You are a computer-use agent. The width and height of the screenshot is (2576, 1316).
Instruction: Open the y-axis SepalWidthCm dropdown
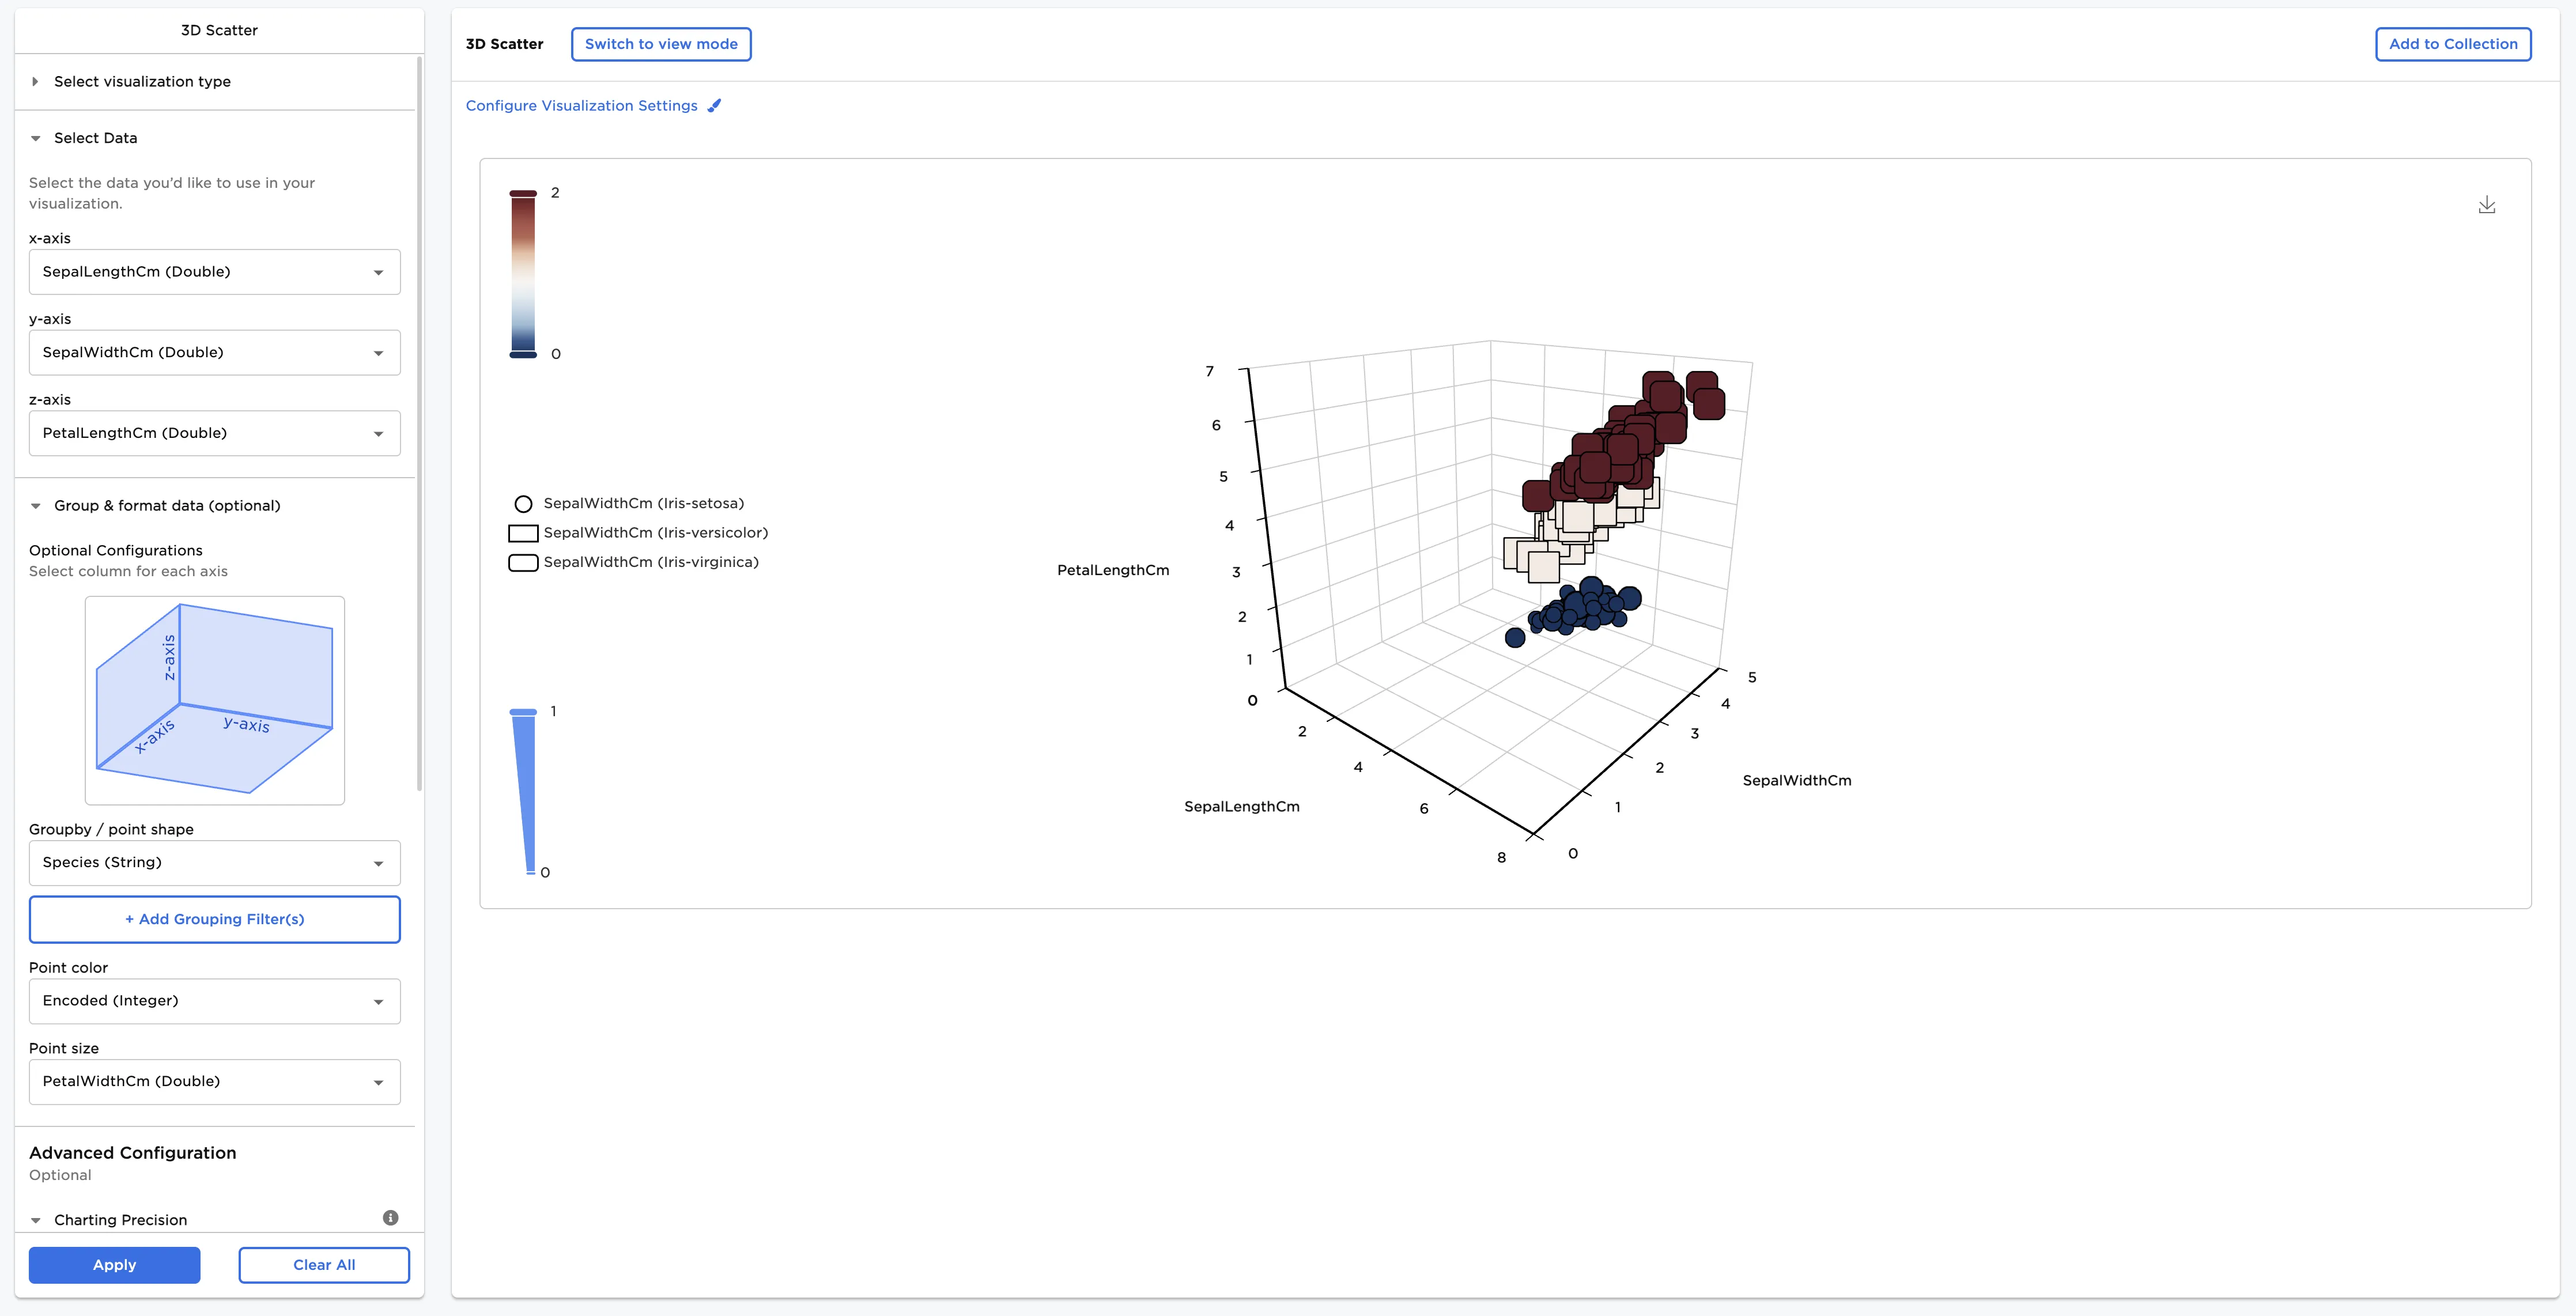point(214,353)
